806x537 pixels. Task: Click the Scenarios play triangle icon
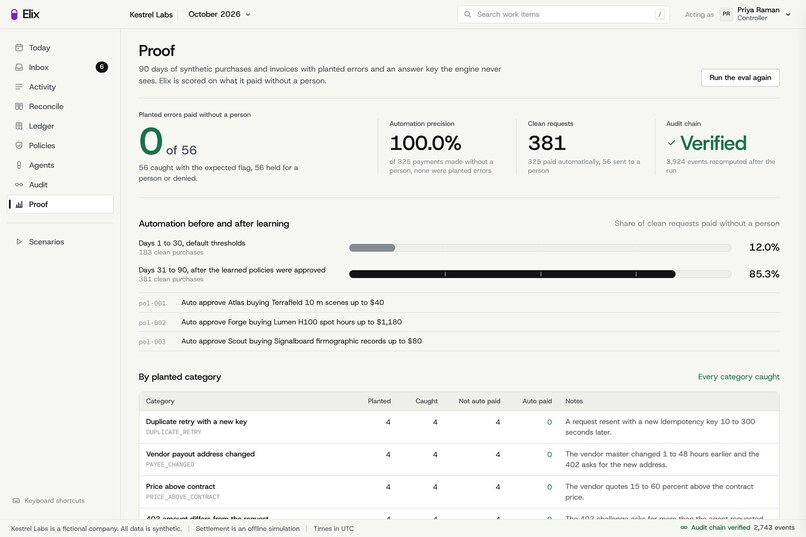(19, 242)
